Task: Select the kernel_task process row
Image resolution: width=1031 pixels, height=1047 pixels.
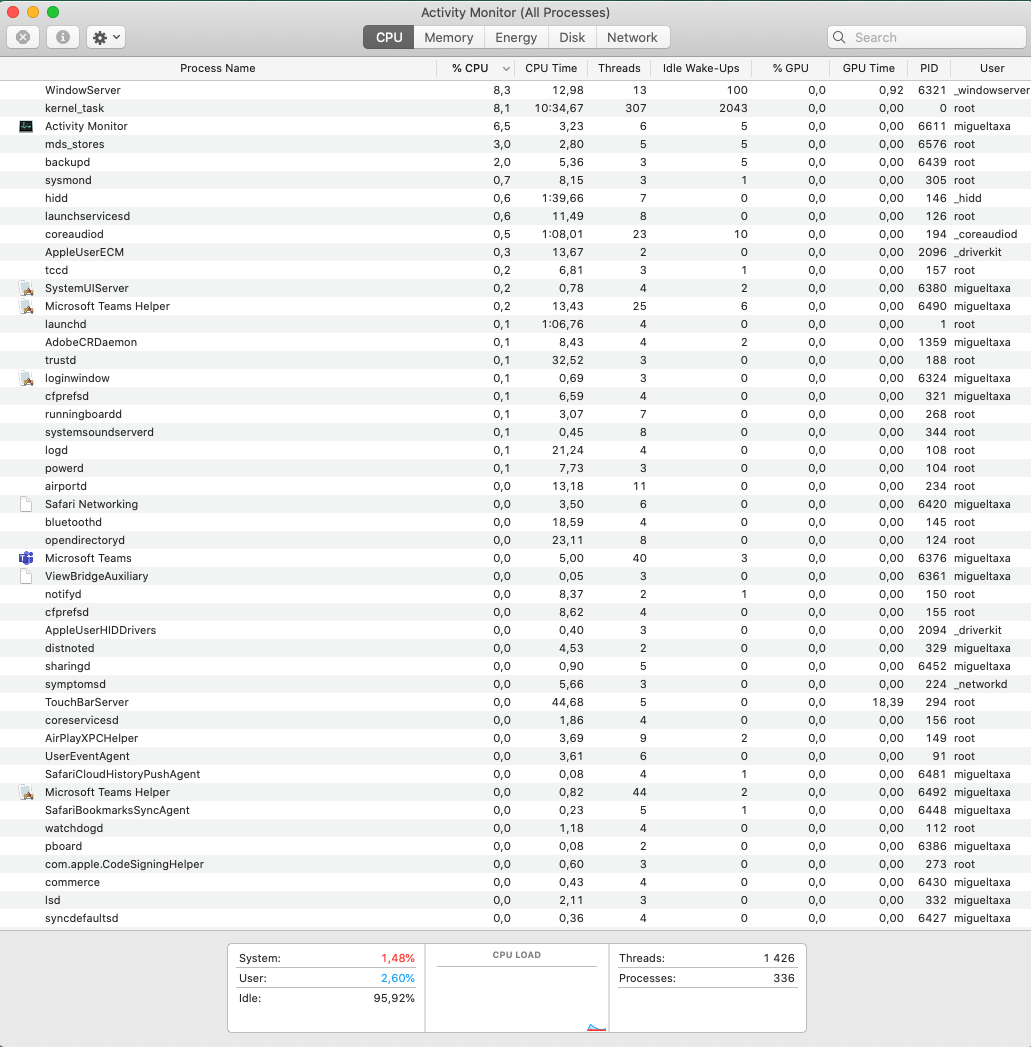Action: 516,108
